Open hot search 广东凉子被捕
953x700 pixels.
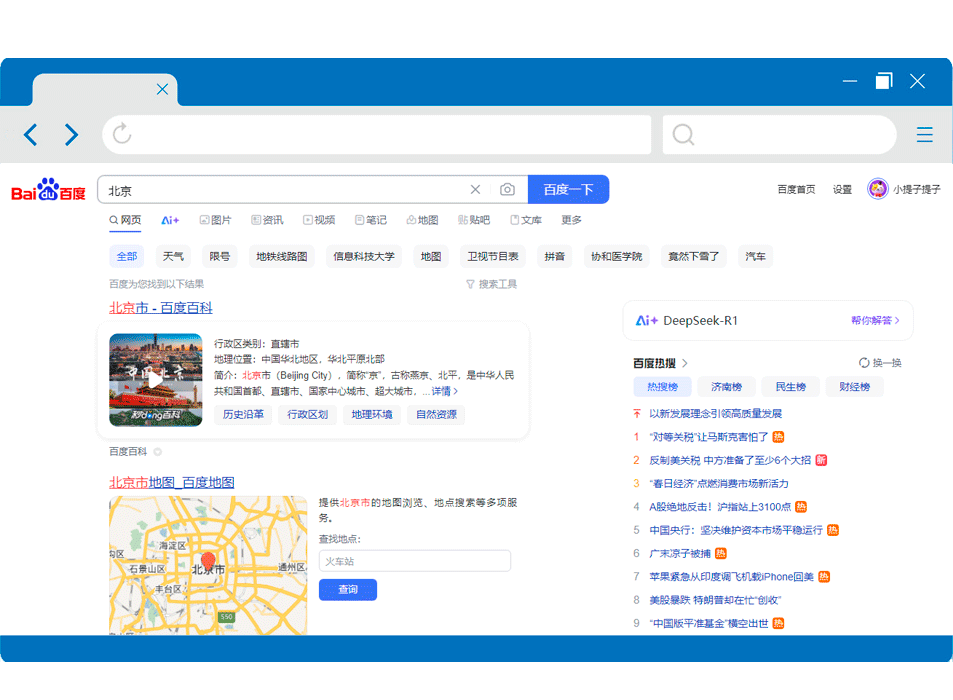click(679, 554)
